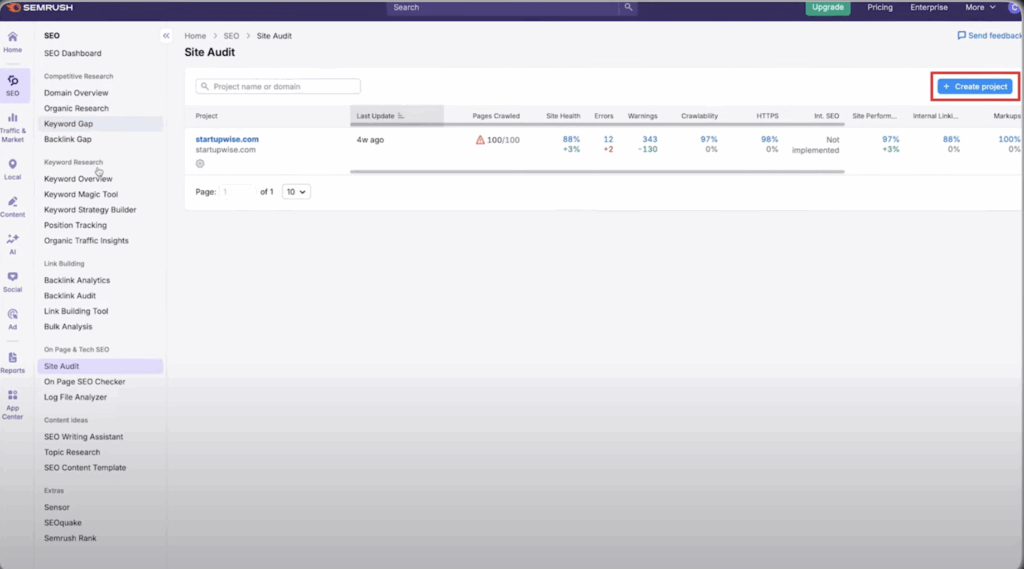Open SEO Writing Assistant
Screen dimensions: 1024x569
pos(84,437)
